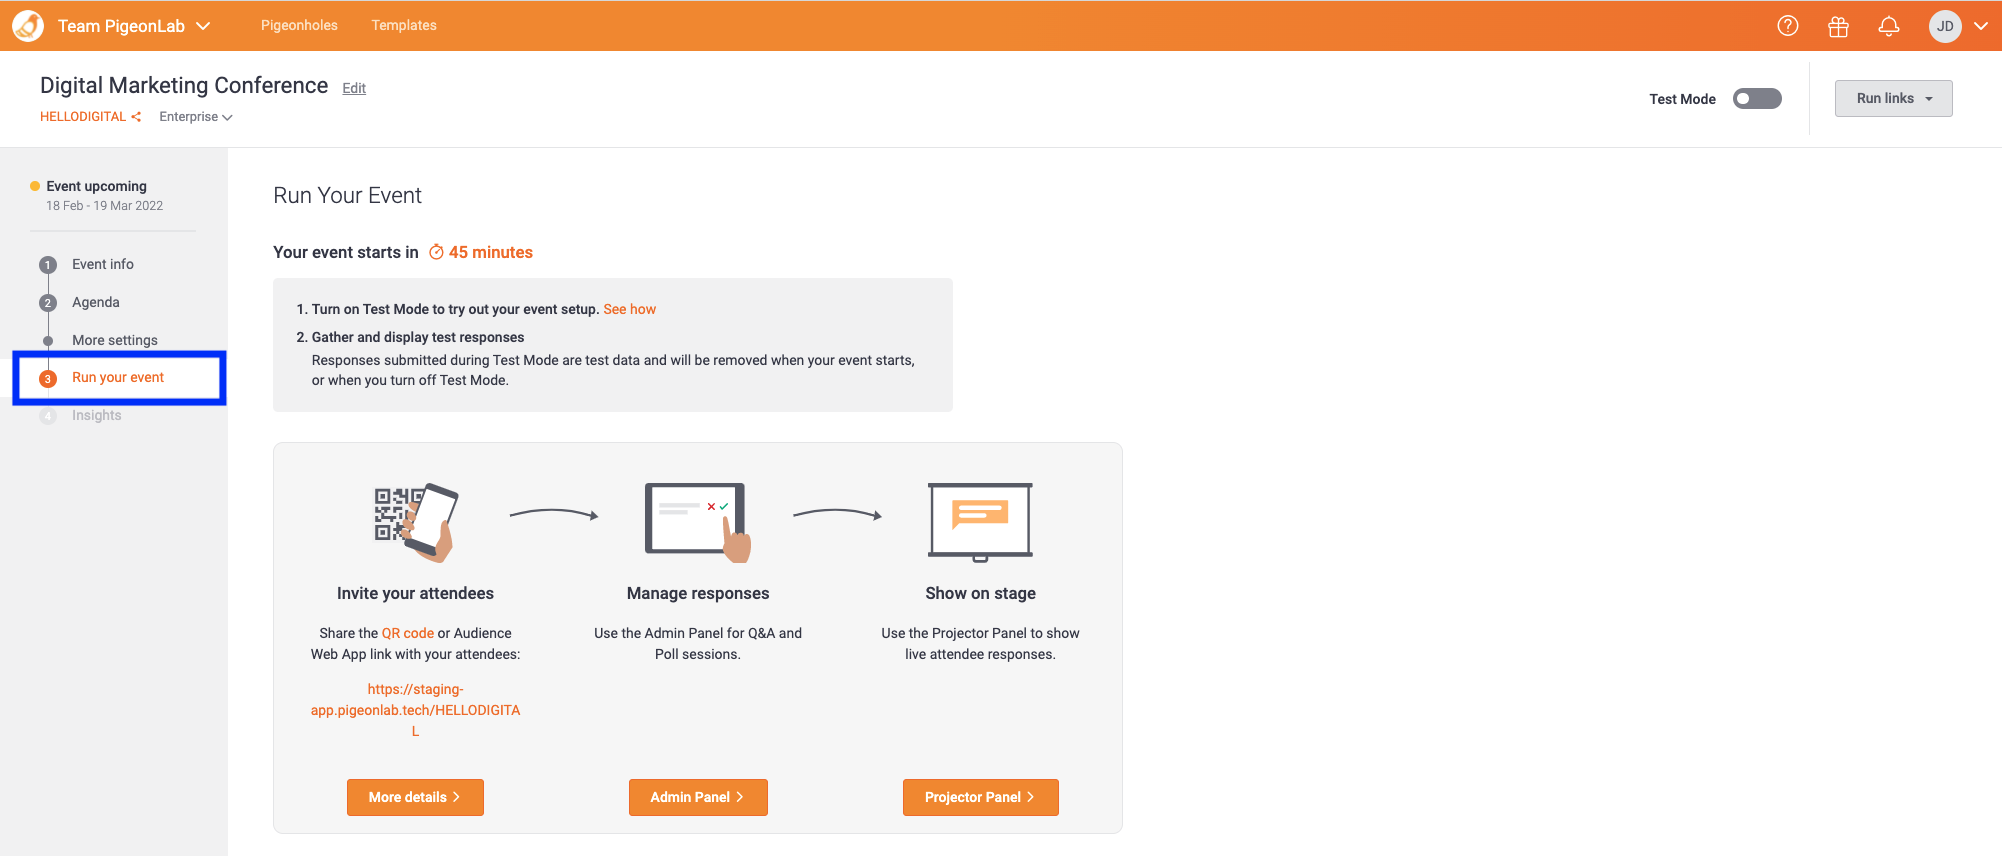This screenshot has width=2002, height=856.
Task: Click the Digital Marketing Conference title
Action: 184,85
